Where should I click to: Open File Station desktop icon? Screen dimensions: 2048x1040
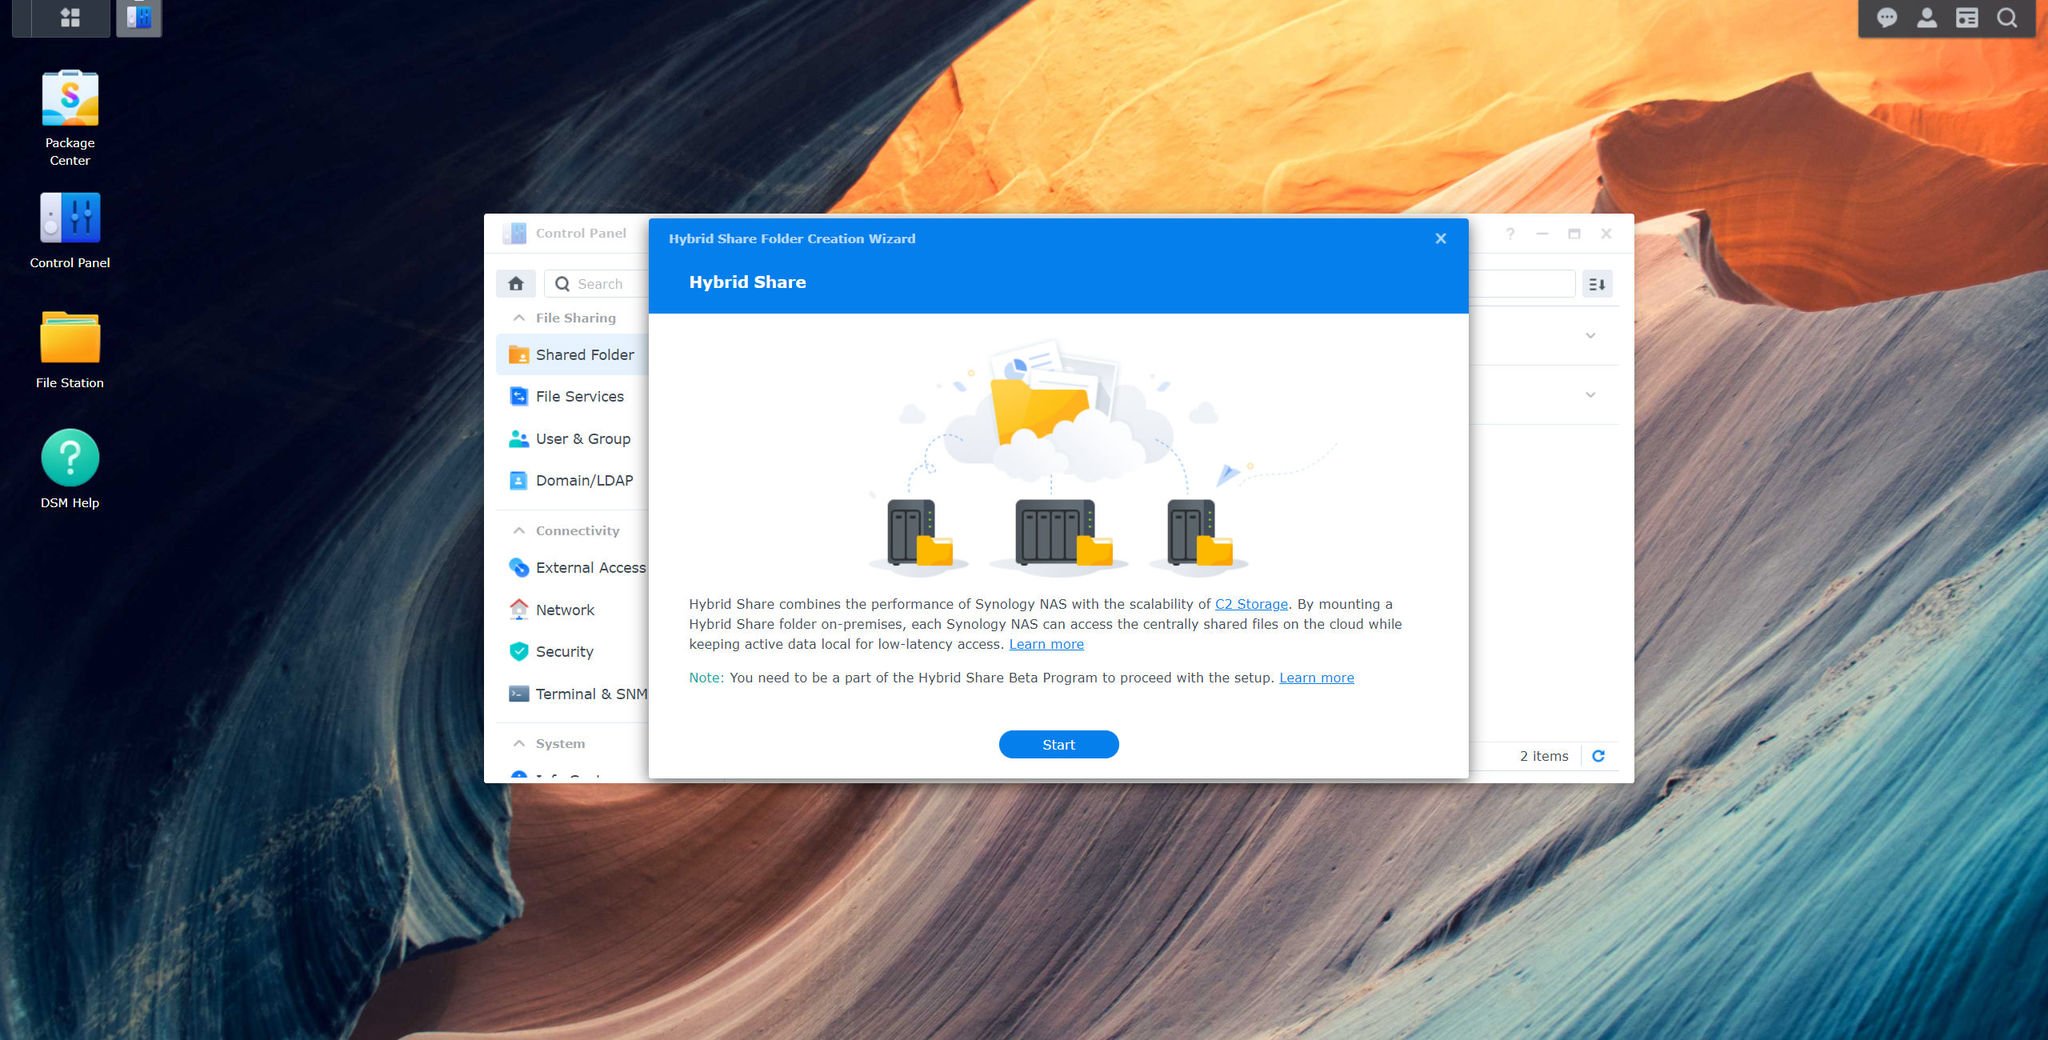click(70, 350)
